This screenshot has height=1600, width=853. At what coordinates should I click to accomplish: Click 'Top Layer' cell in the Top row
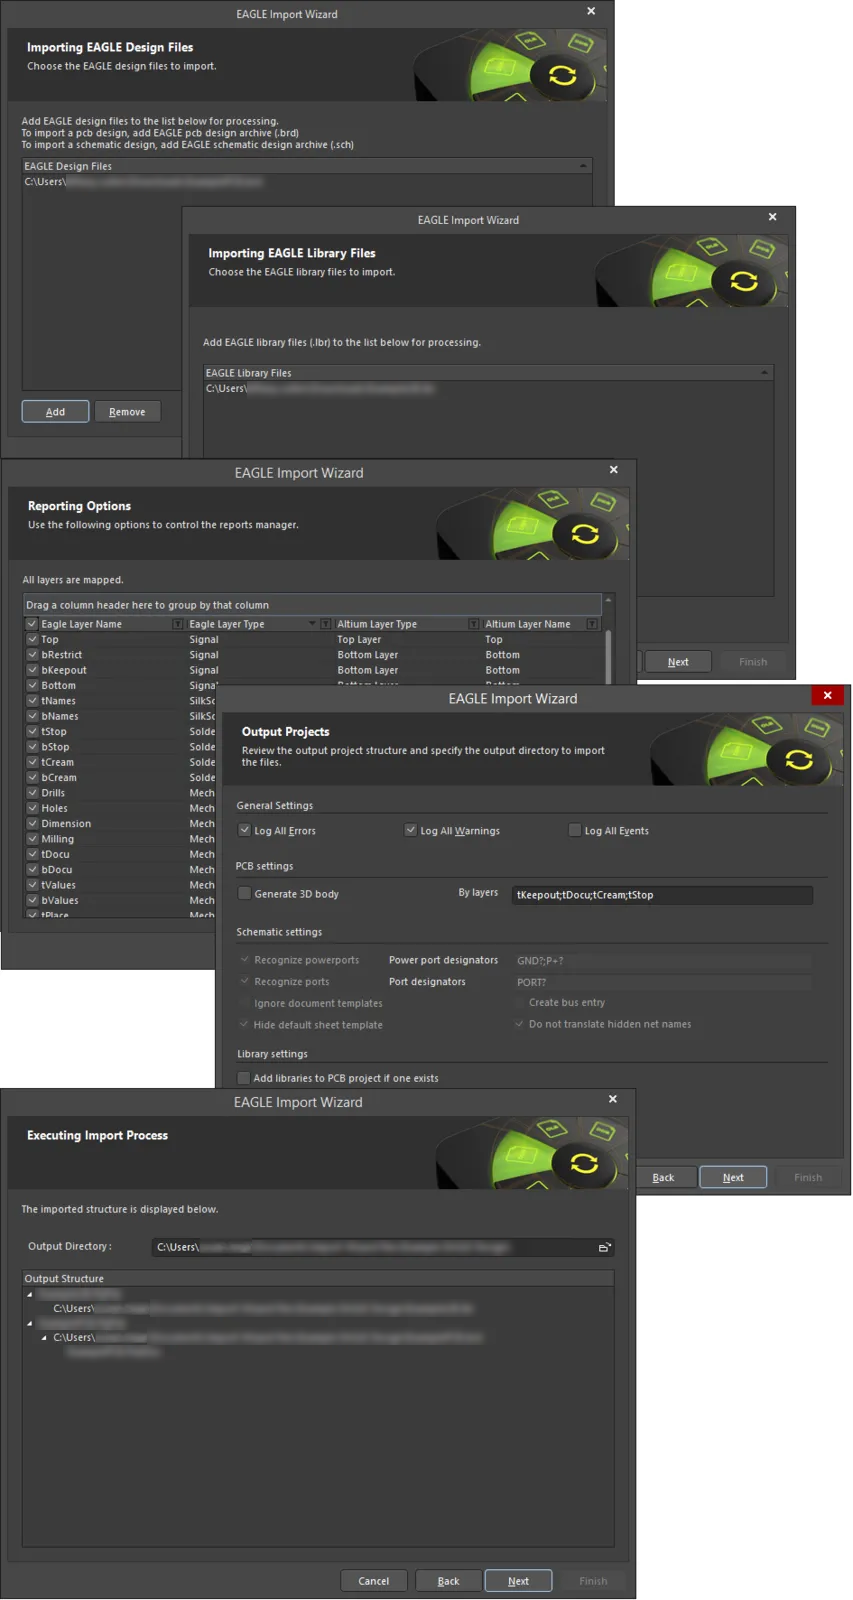(359, 639)
